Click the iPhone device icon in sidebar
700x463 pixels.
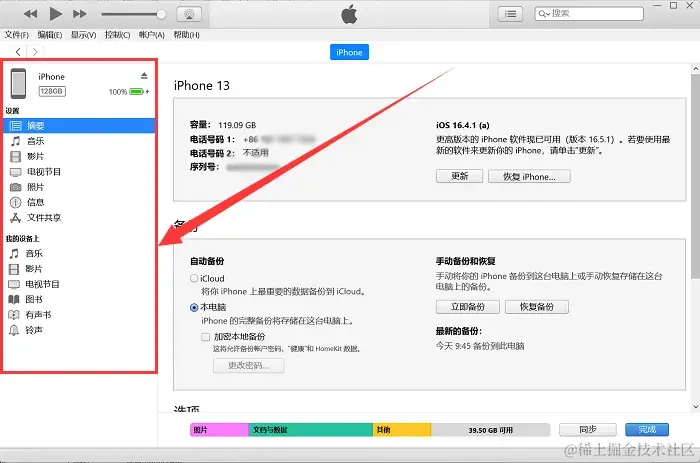tap(19, 83)
